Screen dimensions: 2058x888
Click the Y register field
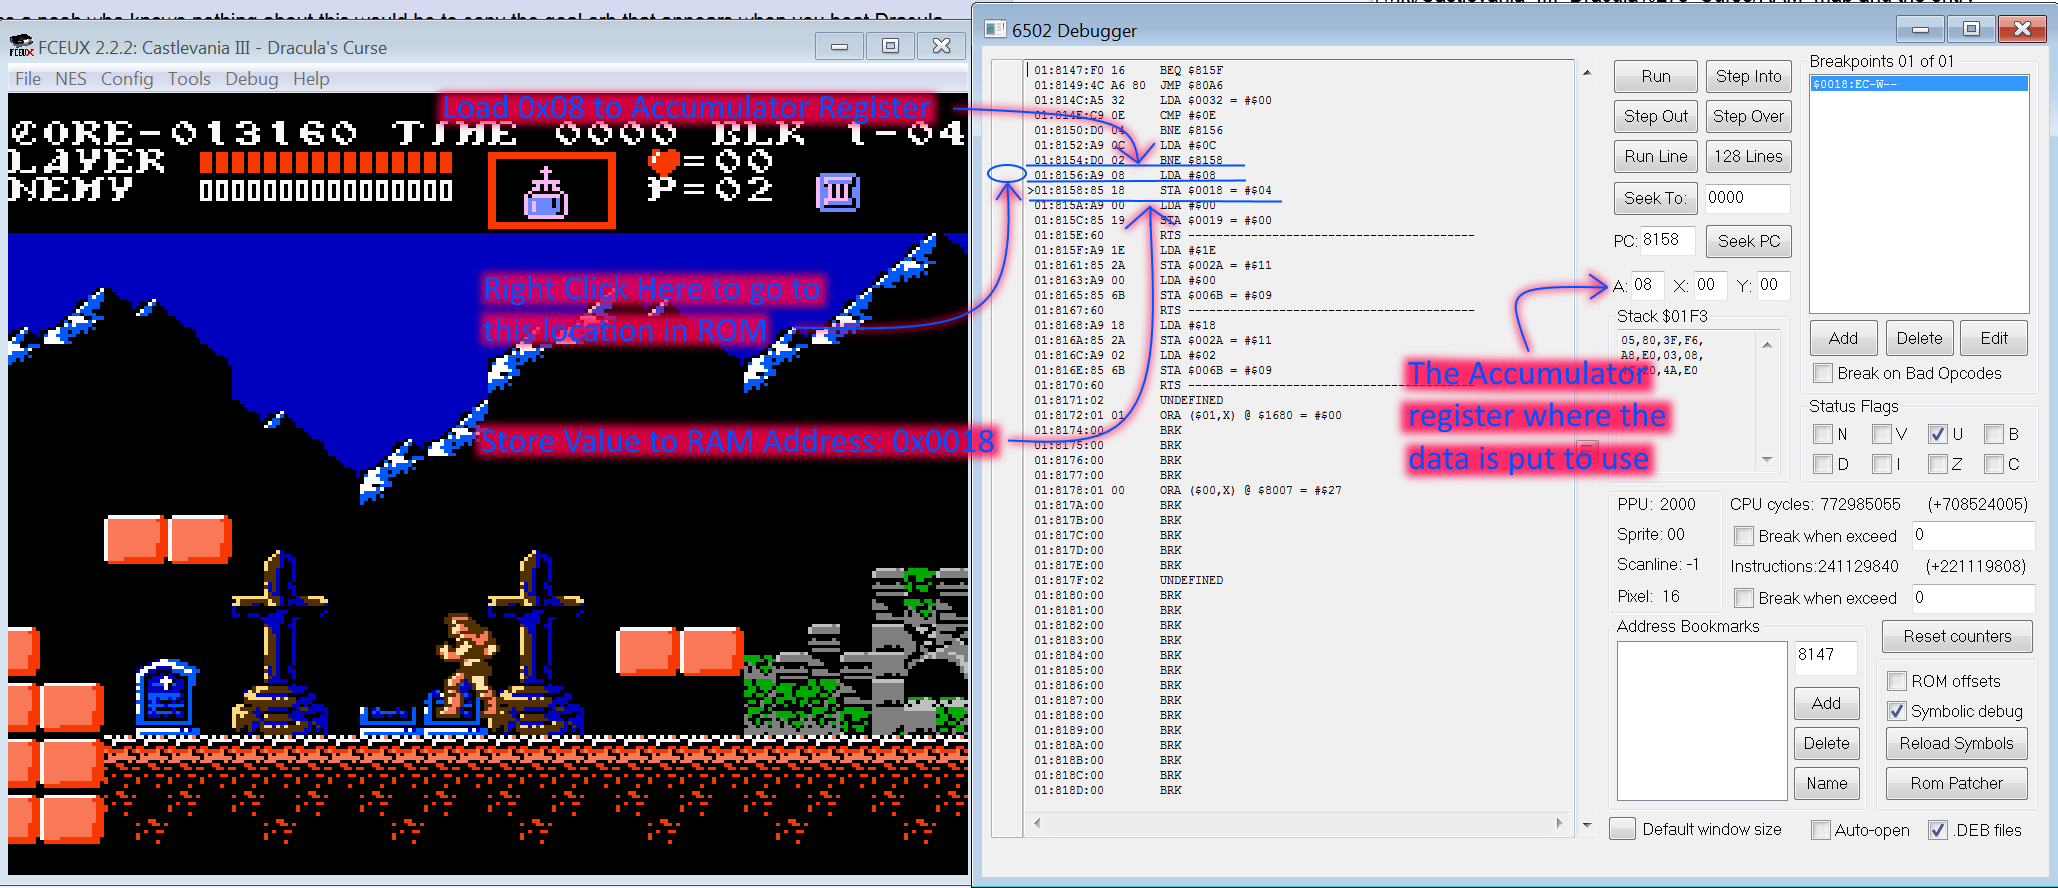[x=1772, y=285]
